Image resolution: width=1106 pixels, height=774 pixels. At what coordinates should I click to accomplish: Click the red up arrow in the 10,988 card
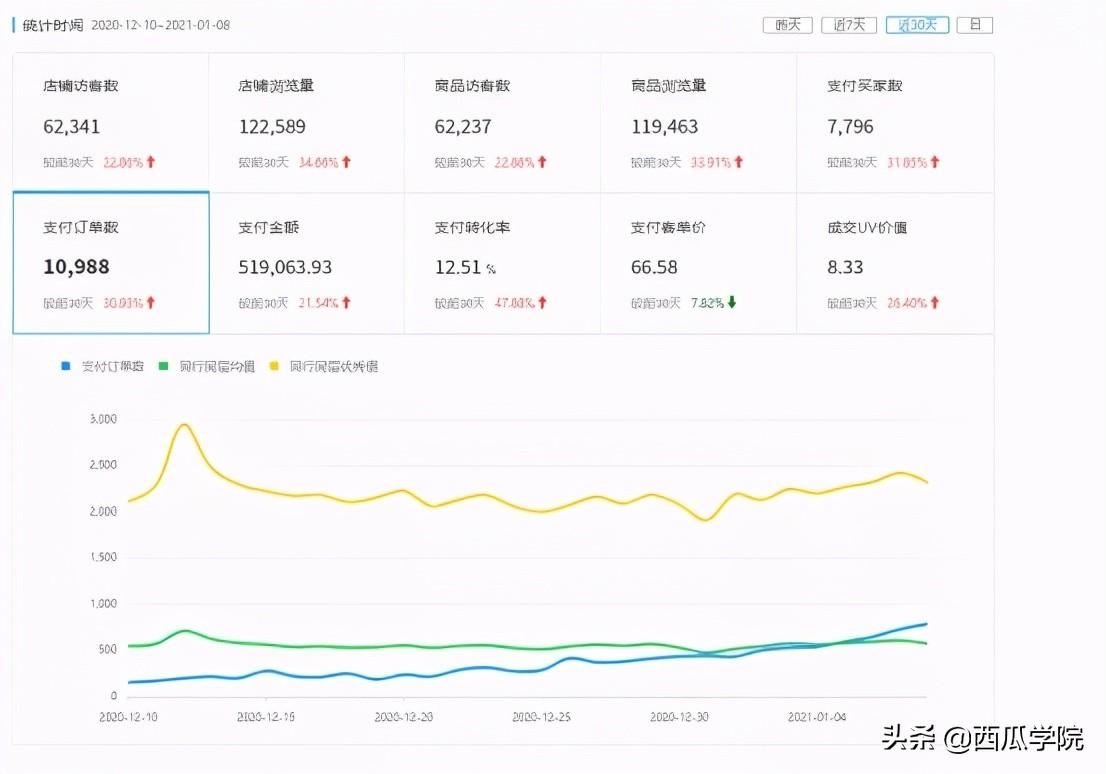coord(151,303)
